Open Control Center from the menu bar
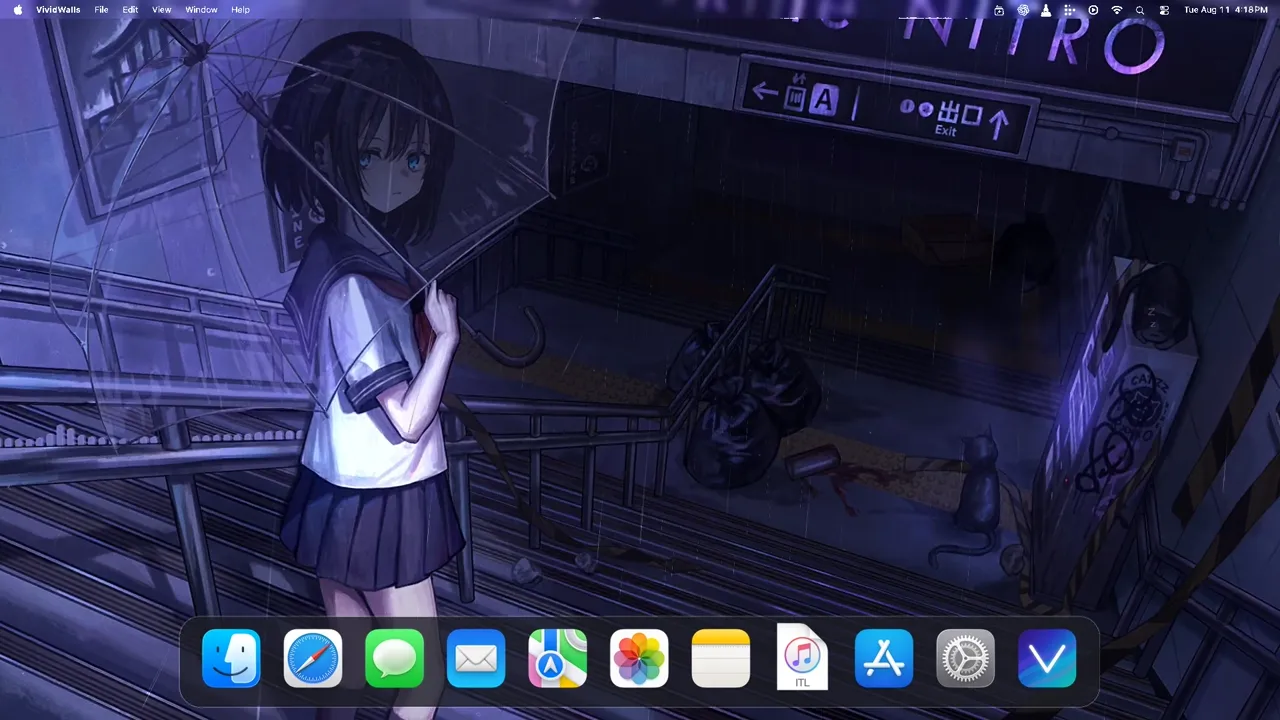This screenshot has width=1280, height=720. coord(1164,9)
